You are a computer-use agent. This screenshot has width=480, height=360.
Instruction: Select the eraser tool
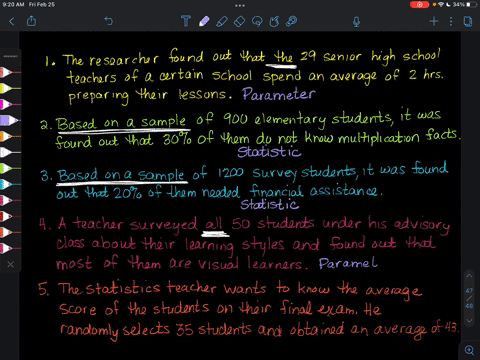point(239,22)
